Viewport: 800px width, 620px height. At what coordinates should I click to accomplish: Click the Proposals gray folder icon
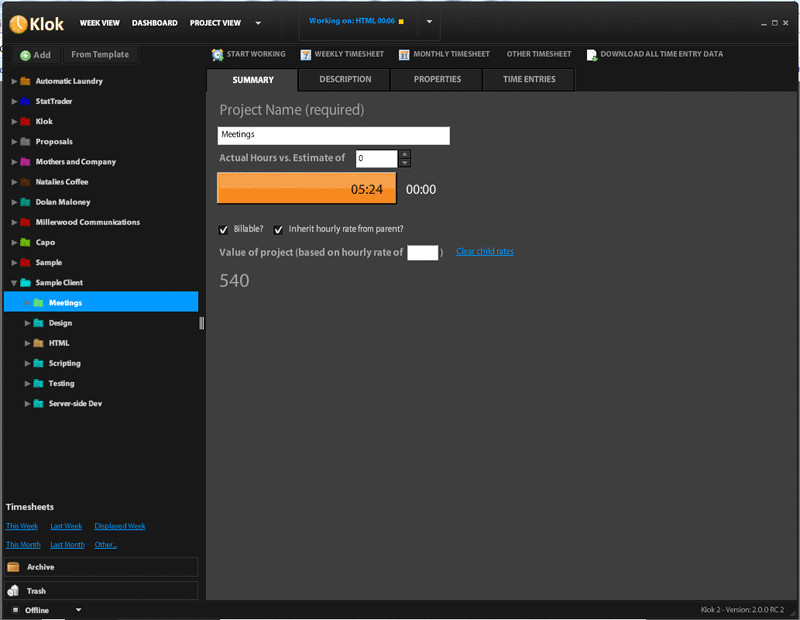click(25, 141)
